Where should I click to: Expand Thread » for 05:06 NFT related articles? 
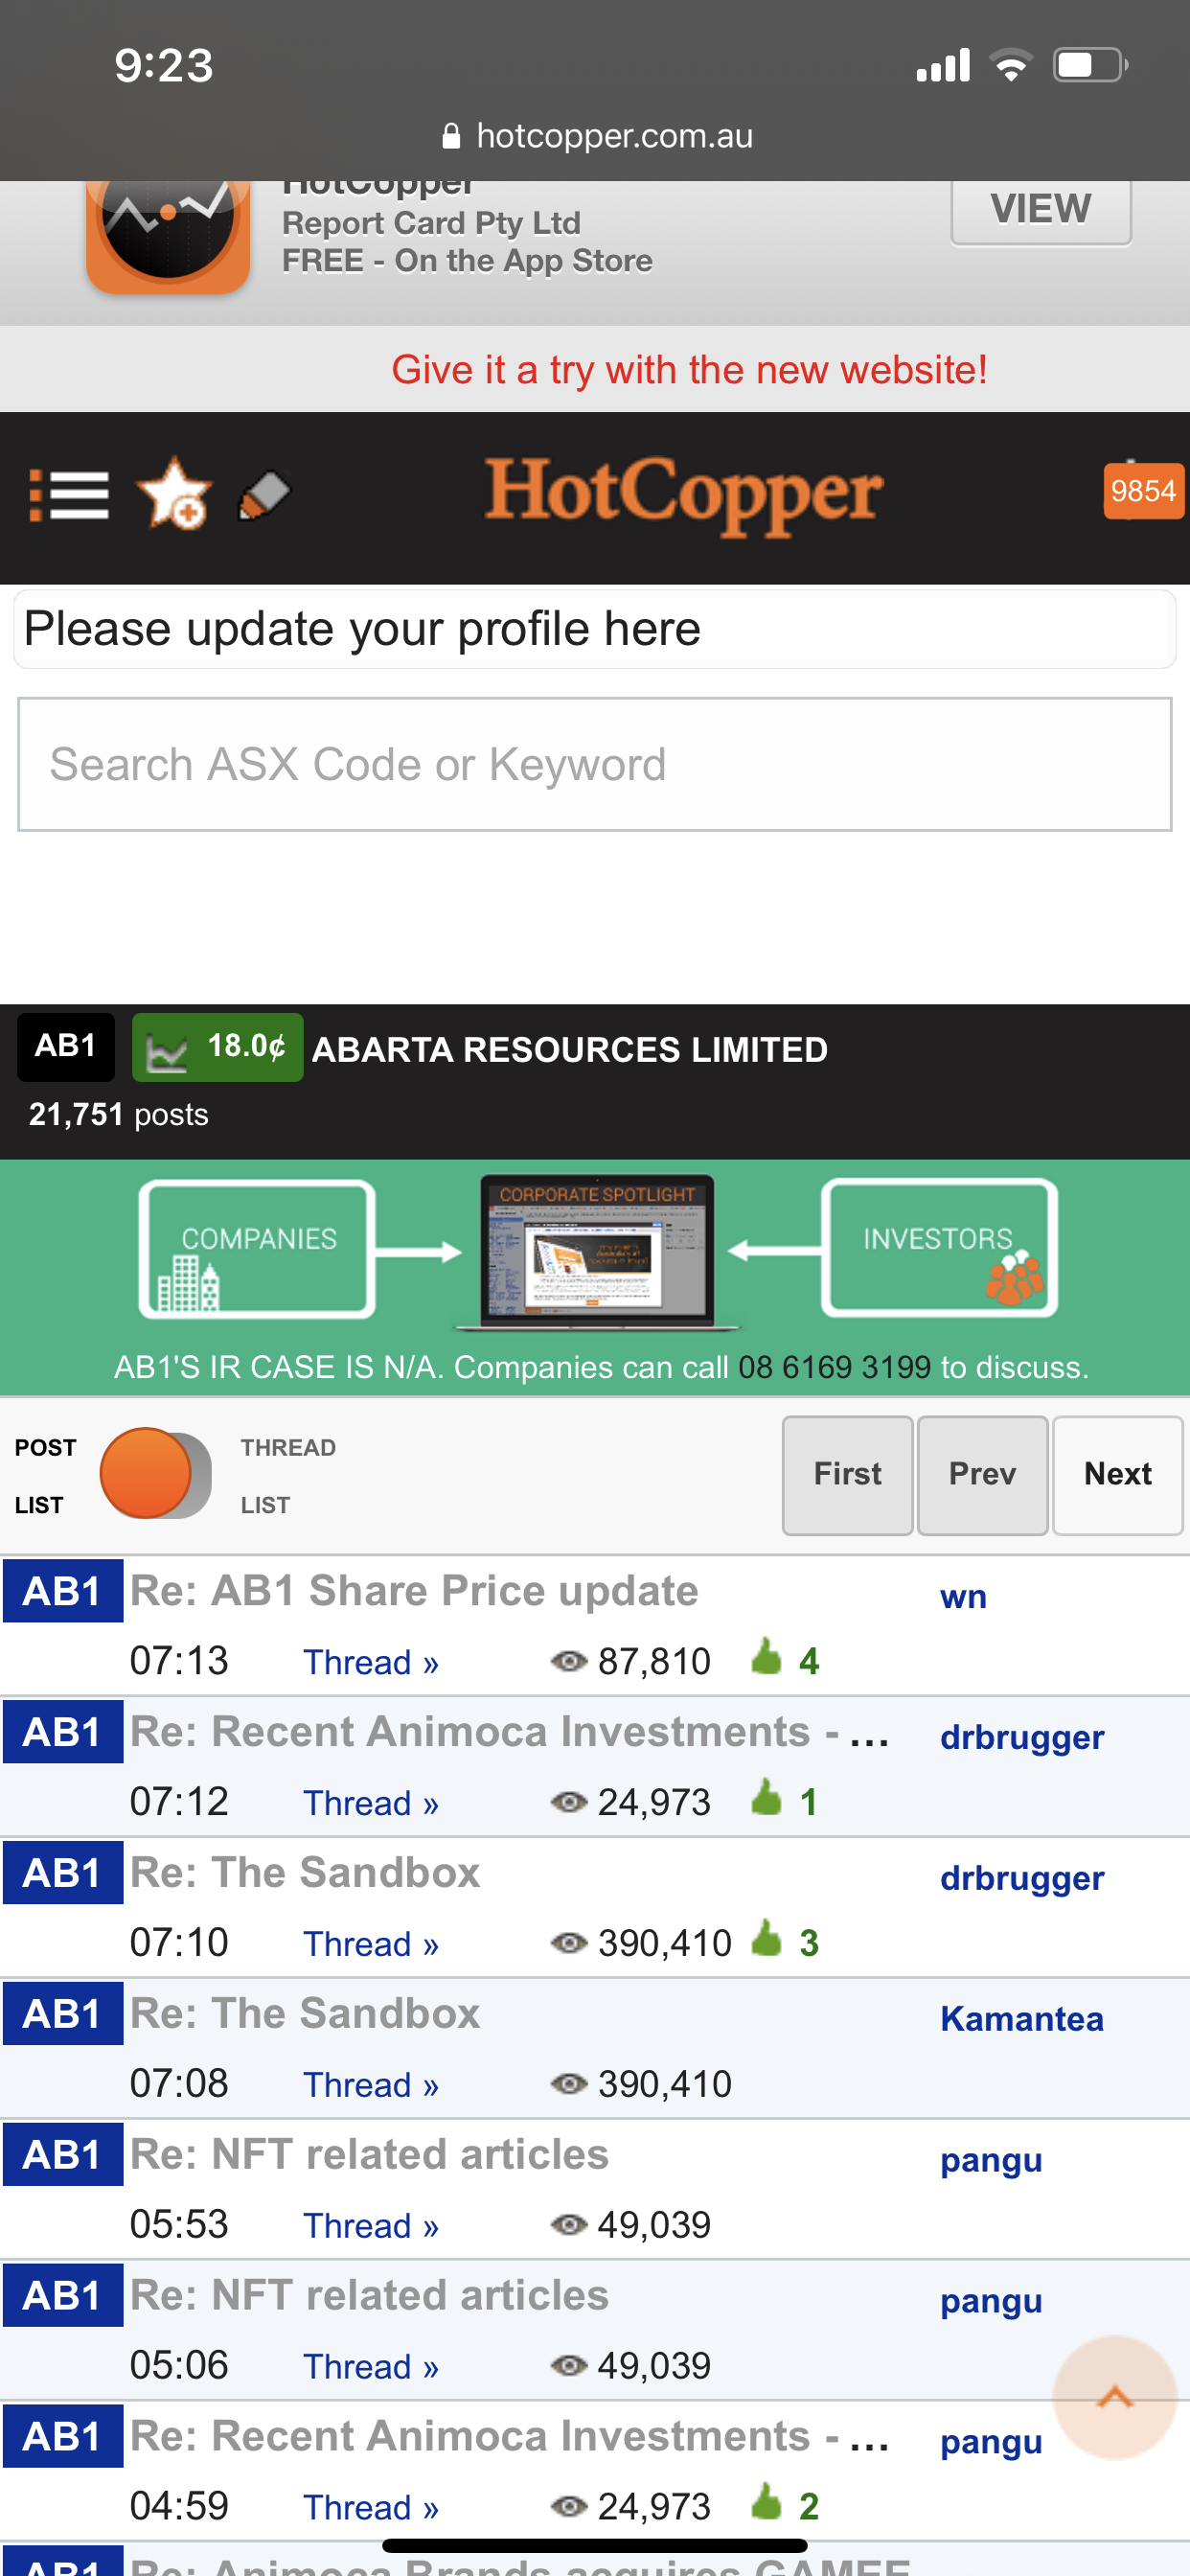click(x=371, y=2366)
